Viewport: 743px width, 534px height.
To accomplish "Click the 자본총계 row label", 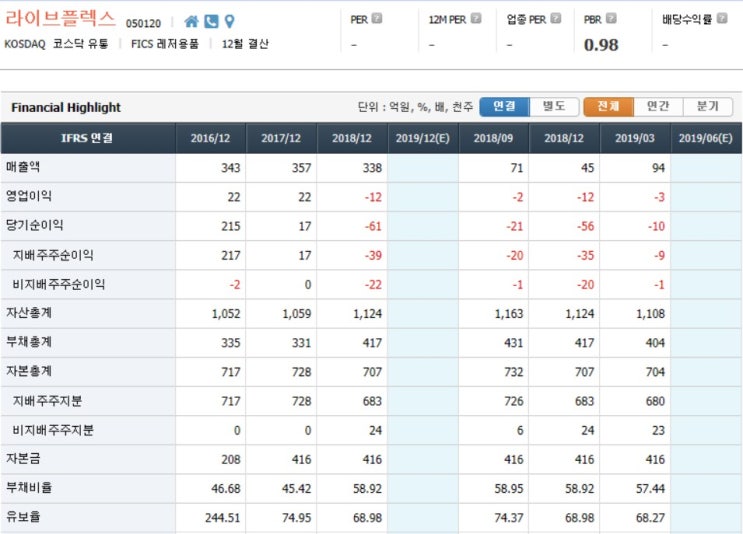I will (x=29, y=371).
